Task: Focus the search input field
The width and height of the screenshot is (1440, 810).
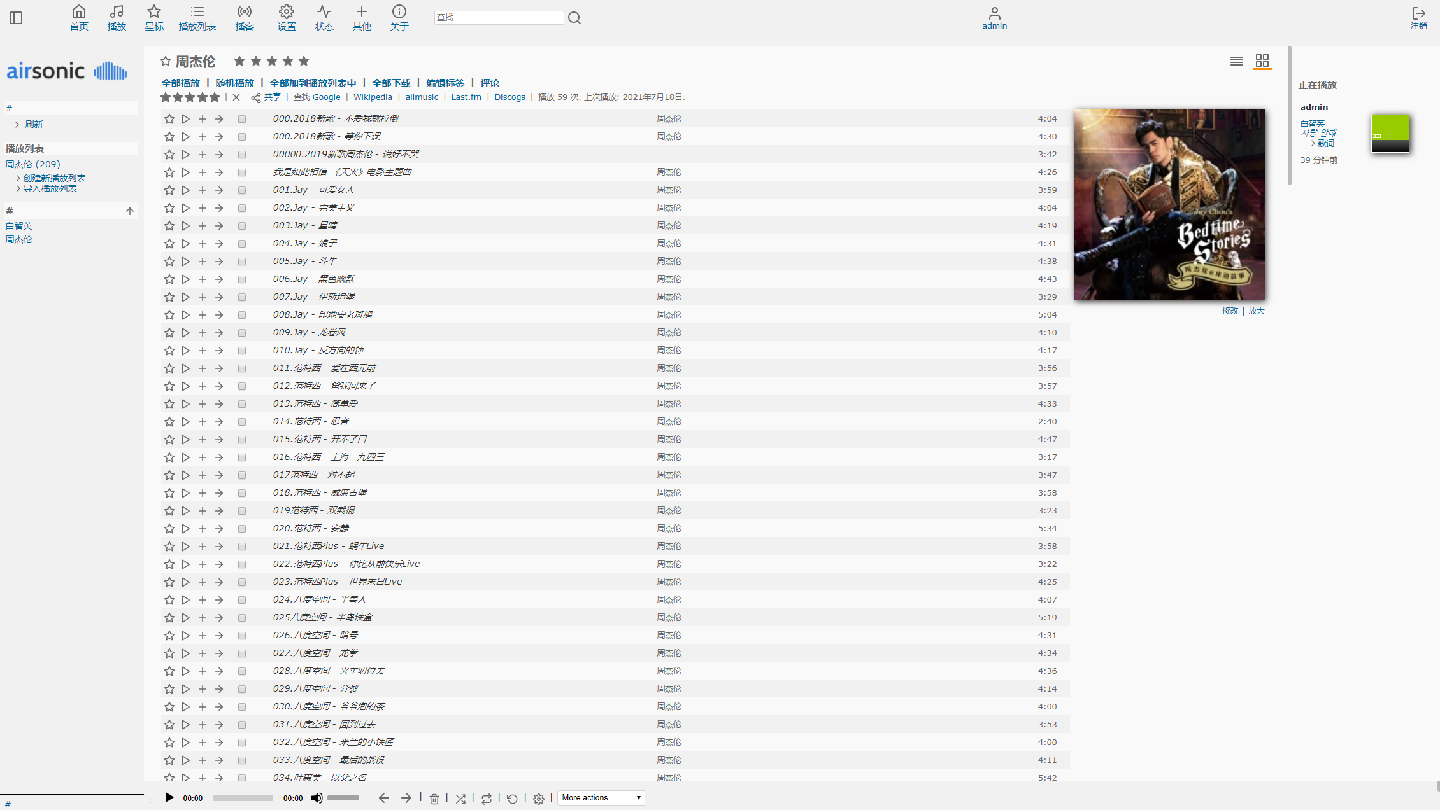Action: [499, 18]
